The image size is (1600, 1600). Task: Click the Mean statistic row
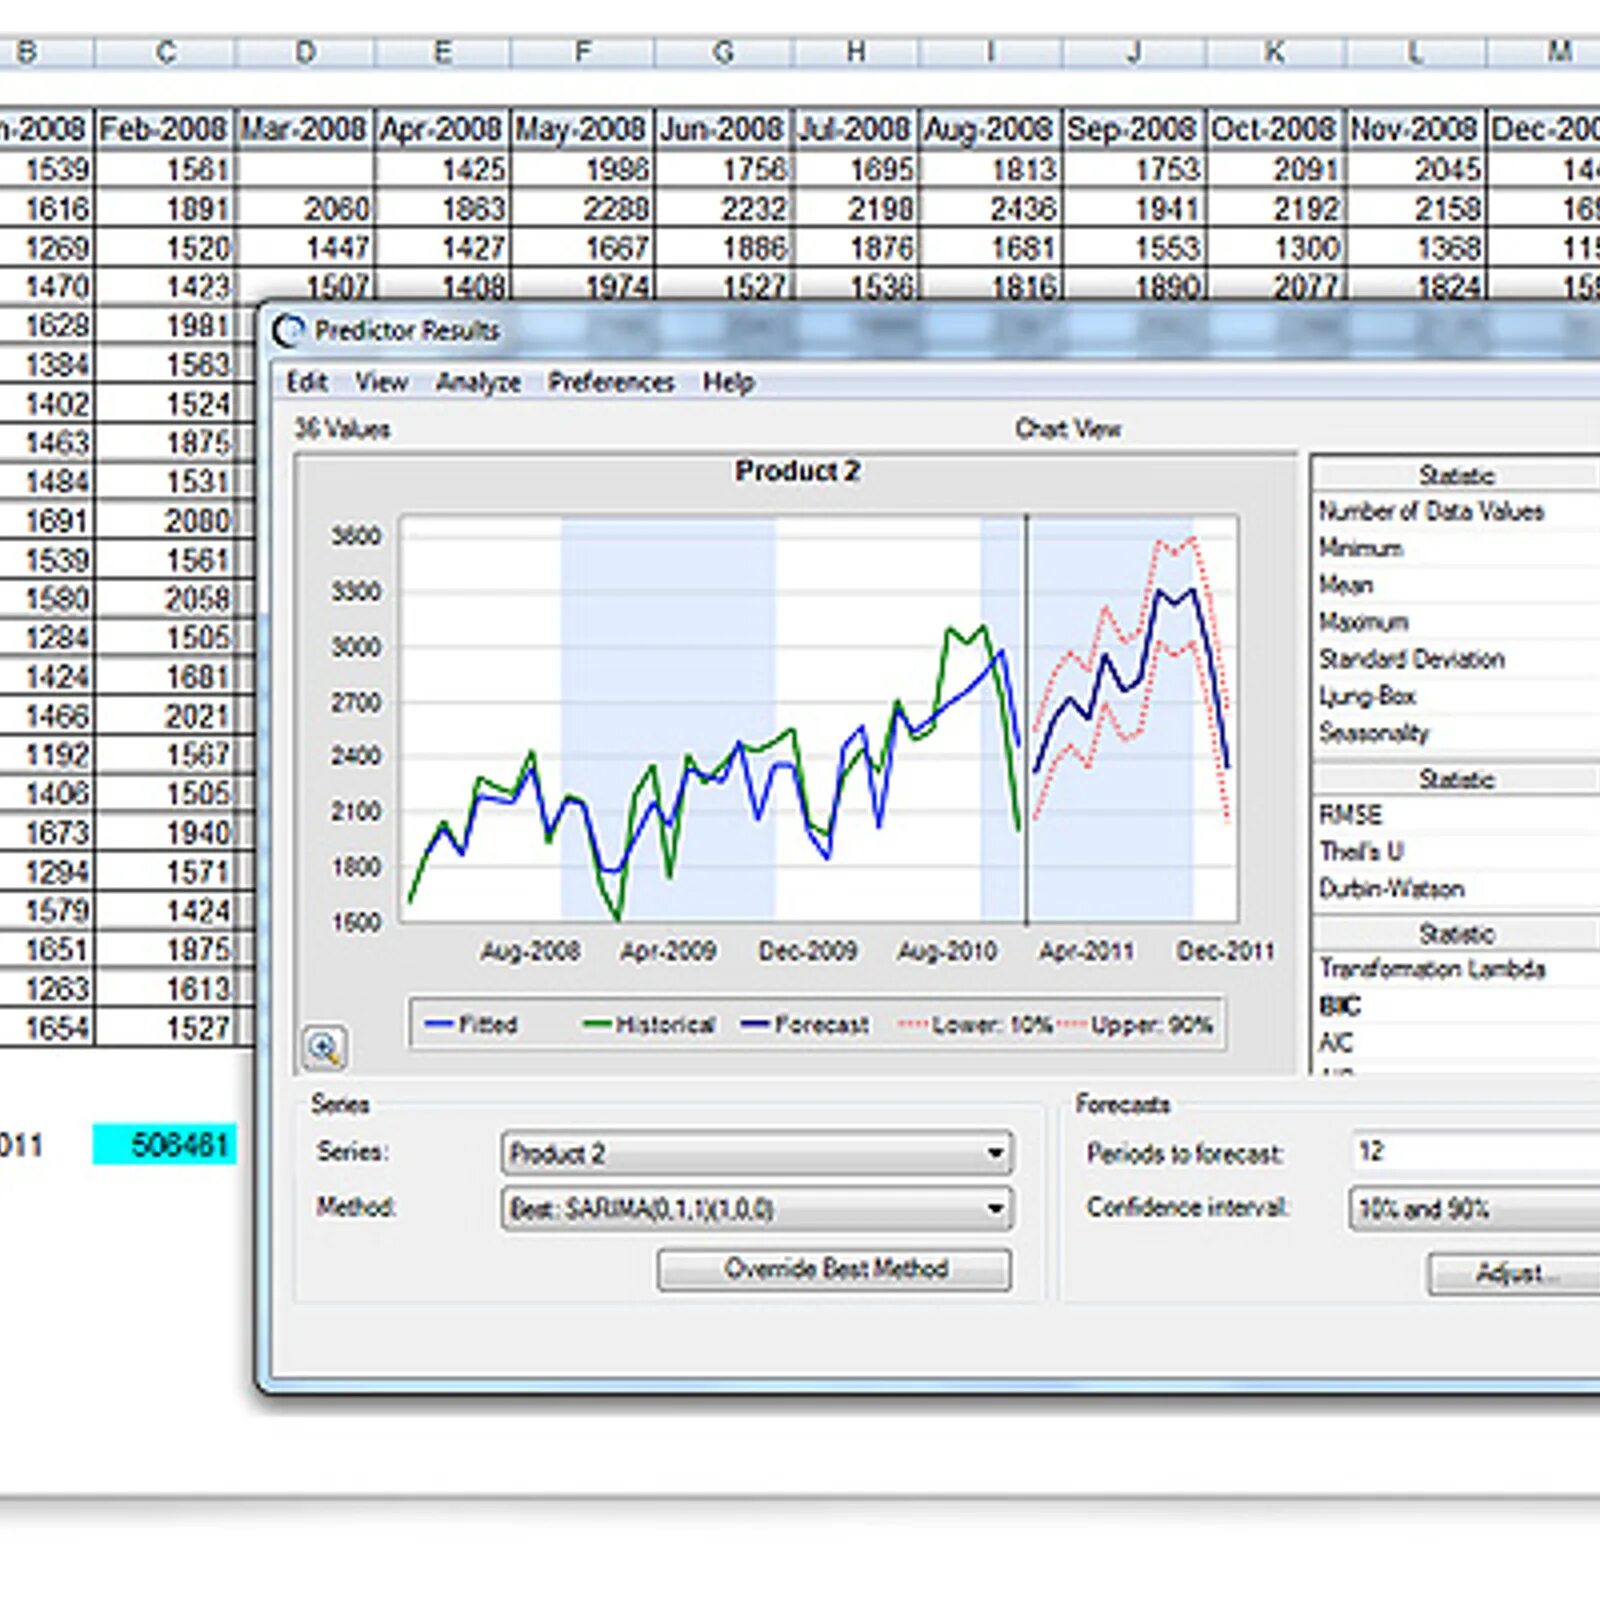click(x=1455, y=585)
